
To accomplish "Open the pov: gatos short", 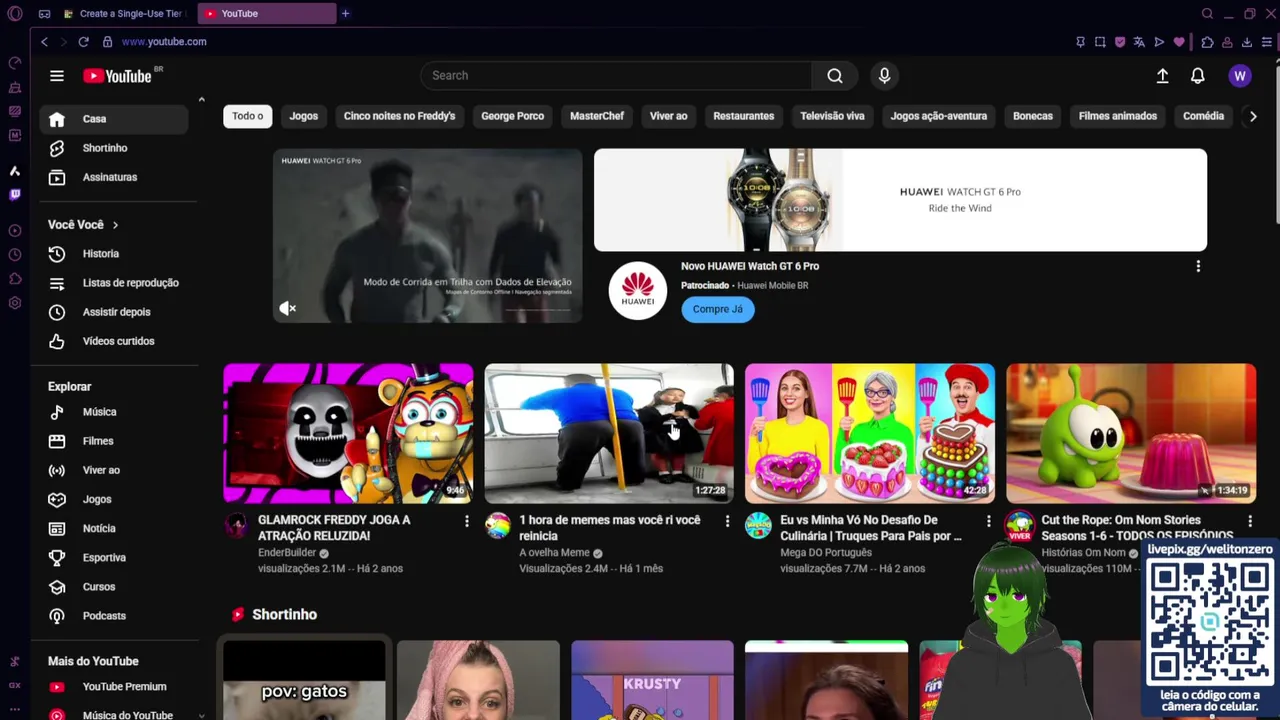I will tap(304, 680).
